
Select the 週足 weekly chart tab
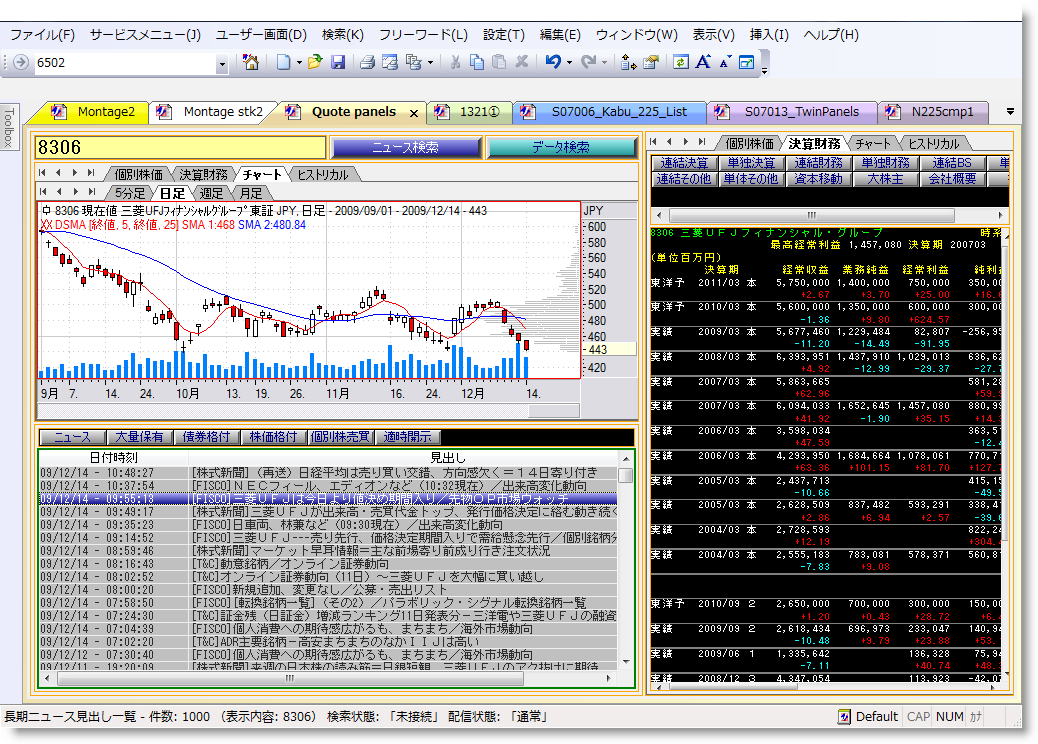pos(212,193)
